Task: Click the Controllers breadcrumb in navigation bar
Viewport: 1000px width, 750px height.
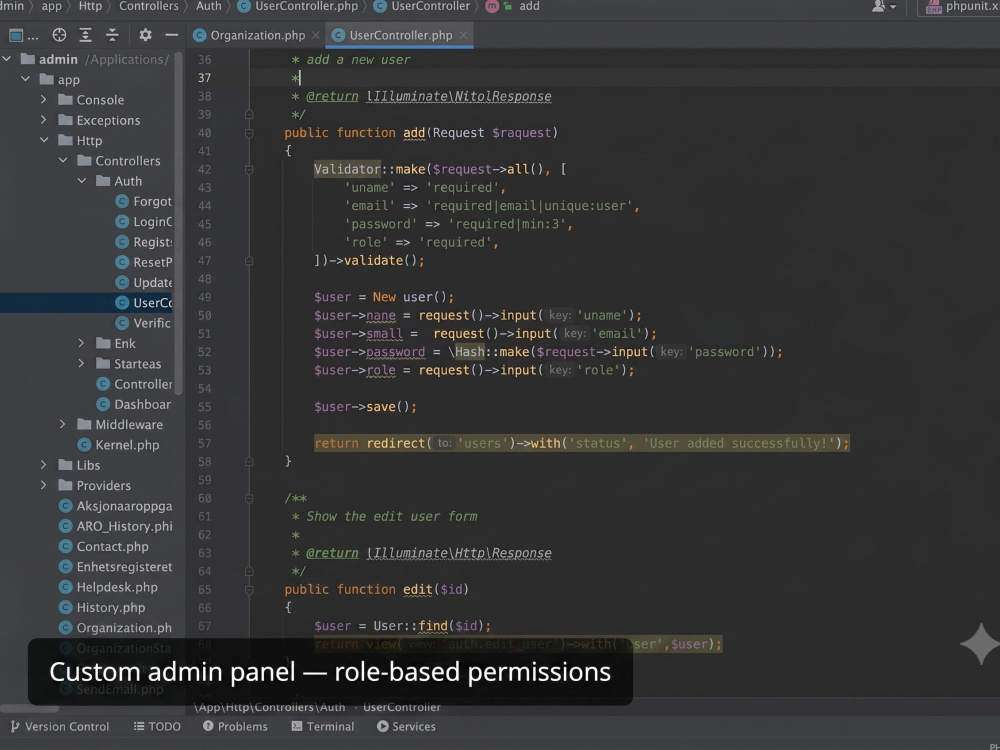Action: pos(149,6)
